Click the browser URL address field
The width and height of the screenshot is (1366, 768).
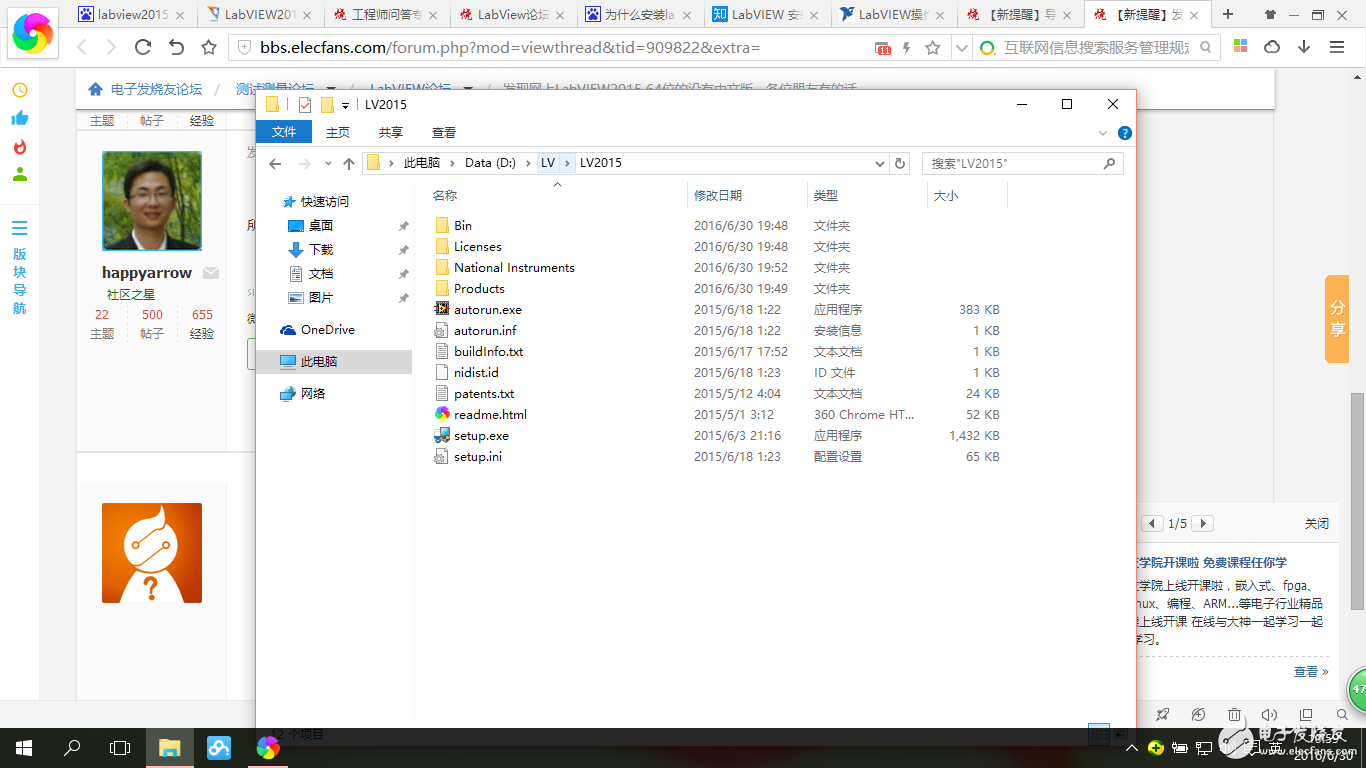point(560,48)
